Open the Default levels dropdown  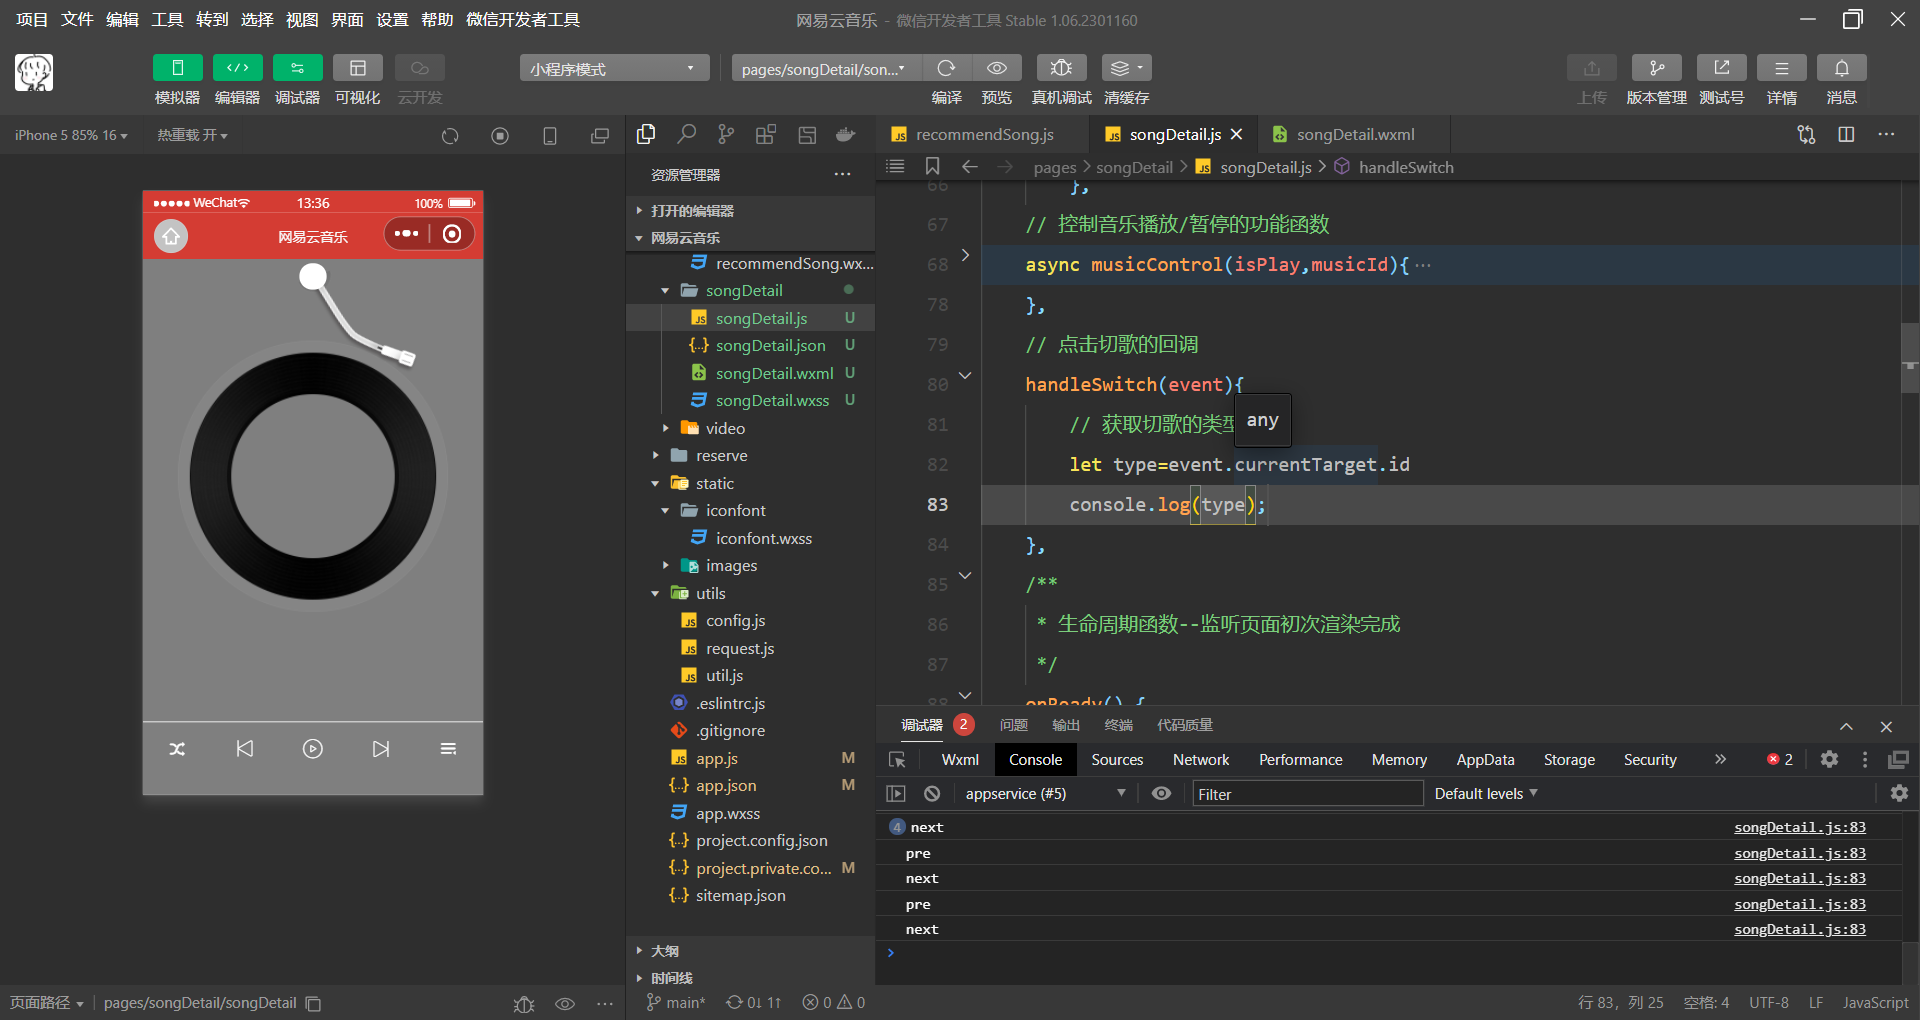point(1486,794)
